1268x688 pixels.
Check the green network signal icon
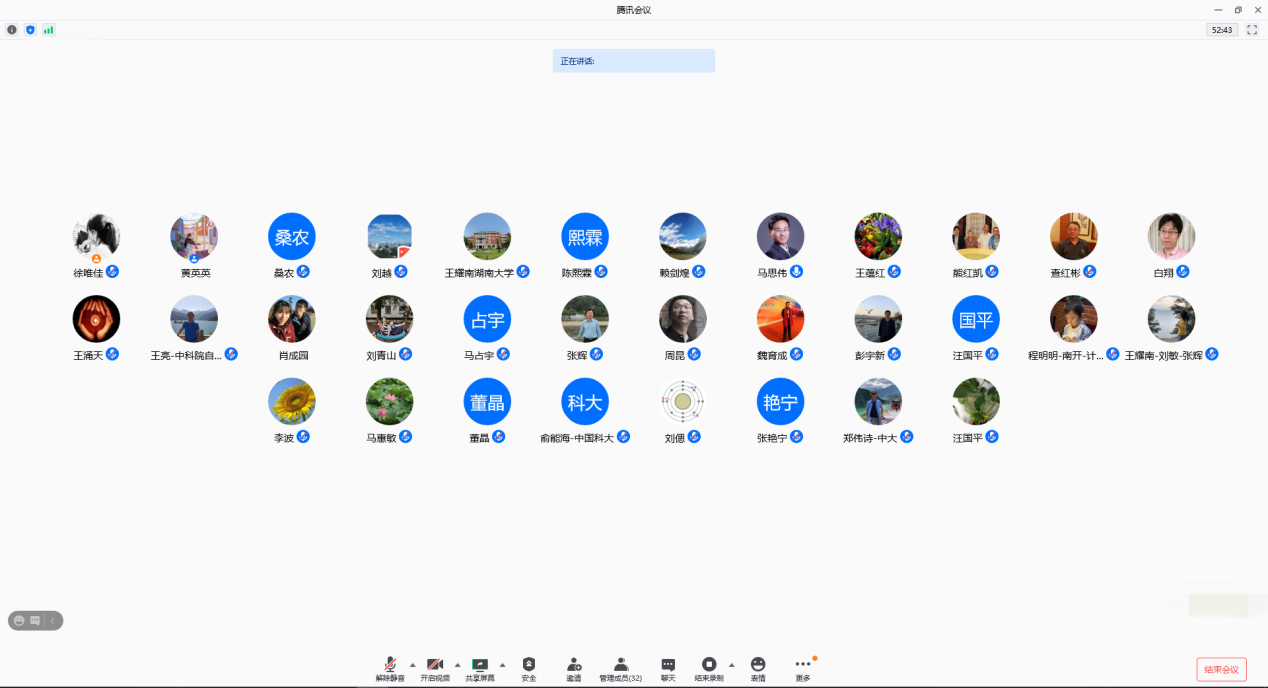coord(48,30)
